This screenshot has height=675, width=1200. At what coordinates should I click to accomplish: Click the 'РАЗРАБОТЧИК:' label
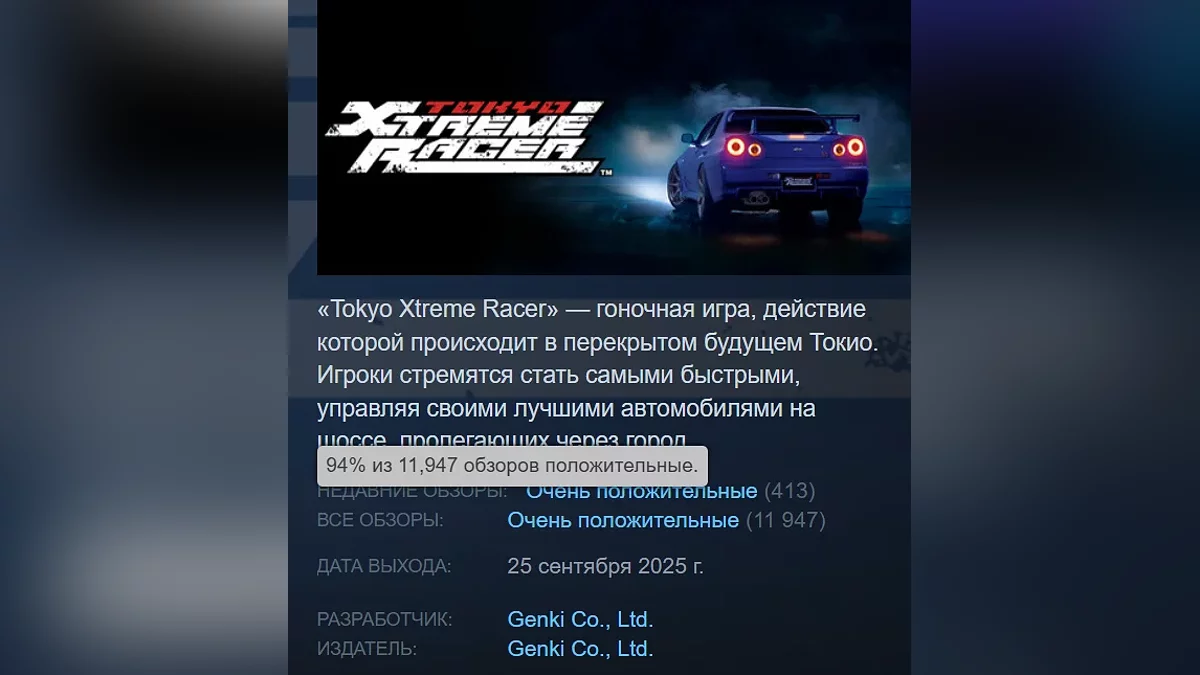385,619
